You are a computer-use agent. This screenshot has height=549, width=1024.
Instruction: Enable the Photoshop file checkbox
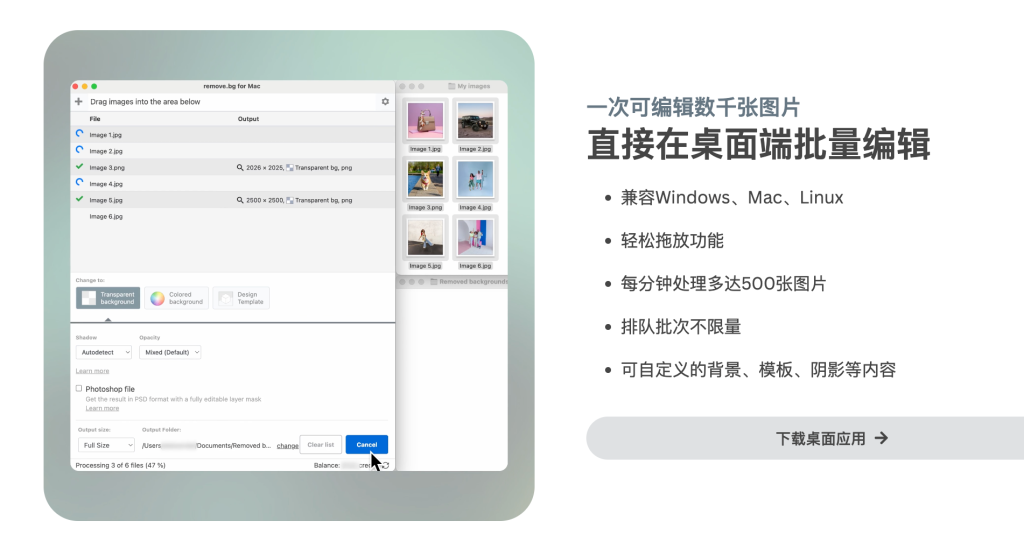tap(79, 388)
